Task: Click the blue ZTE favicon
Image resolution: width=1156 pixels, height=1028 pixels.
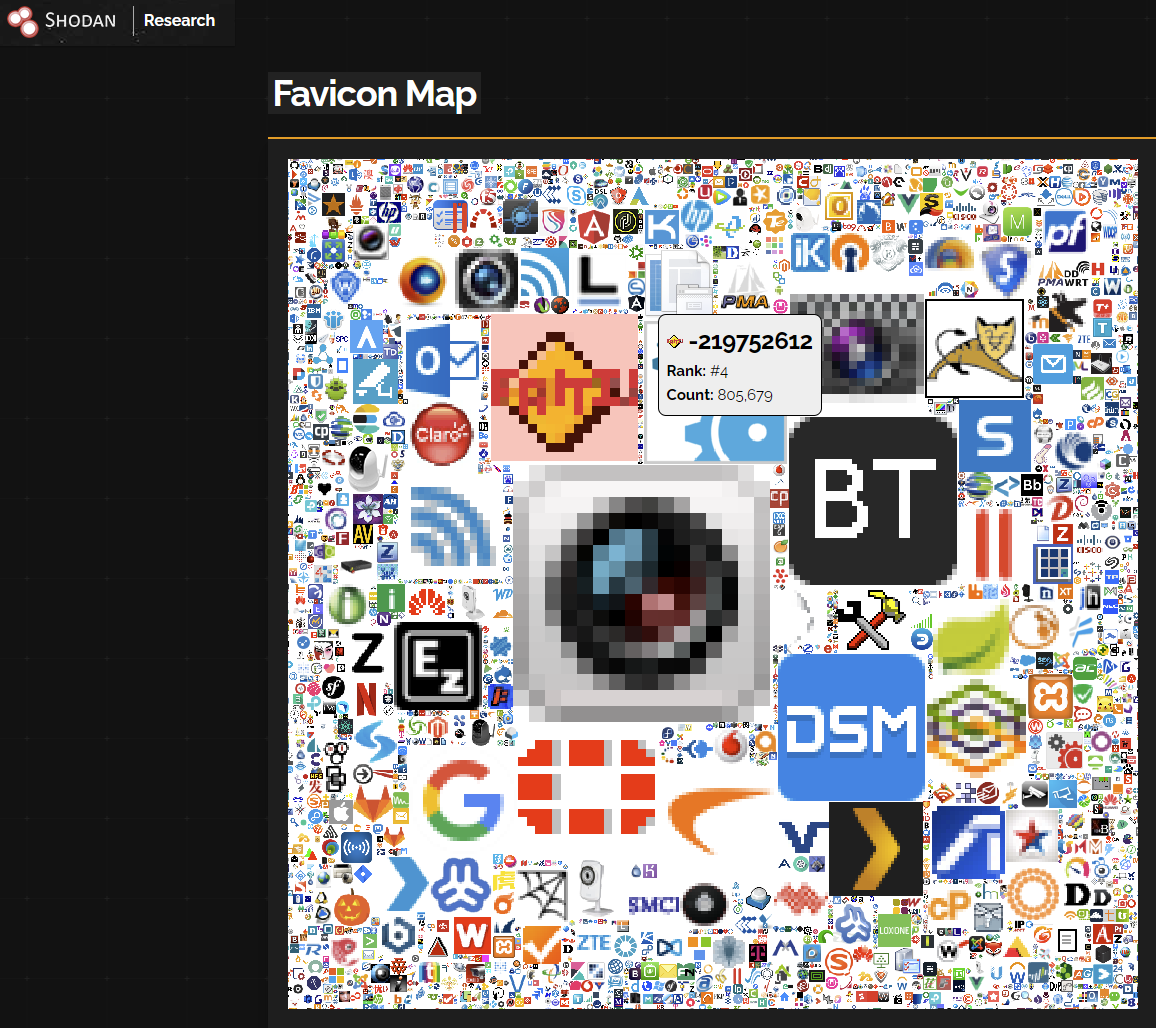Action: coord(593,942)
